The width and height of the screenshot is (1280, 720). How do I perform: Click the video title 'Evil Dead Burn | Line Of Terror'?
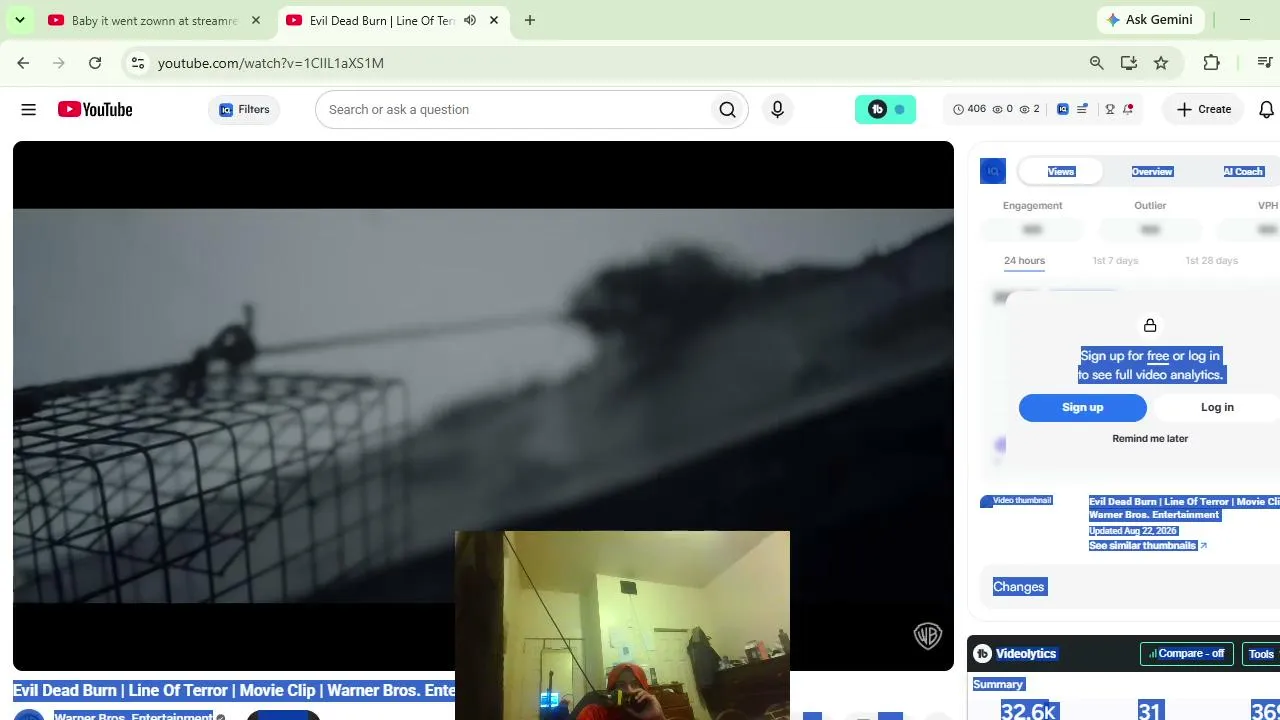pos(234,691)
